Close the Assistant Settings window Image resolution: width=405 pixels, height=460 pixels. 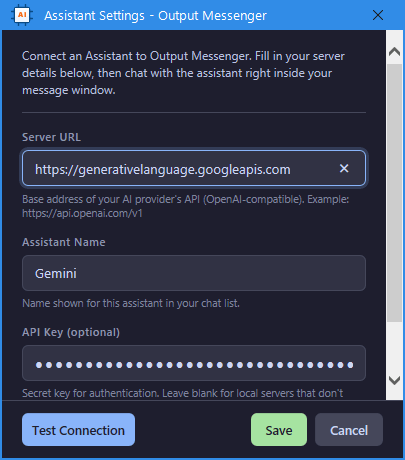pyautogui.click(x=378, y=15)
